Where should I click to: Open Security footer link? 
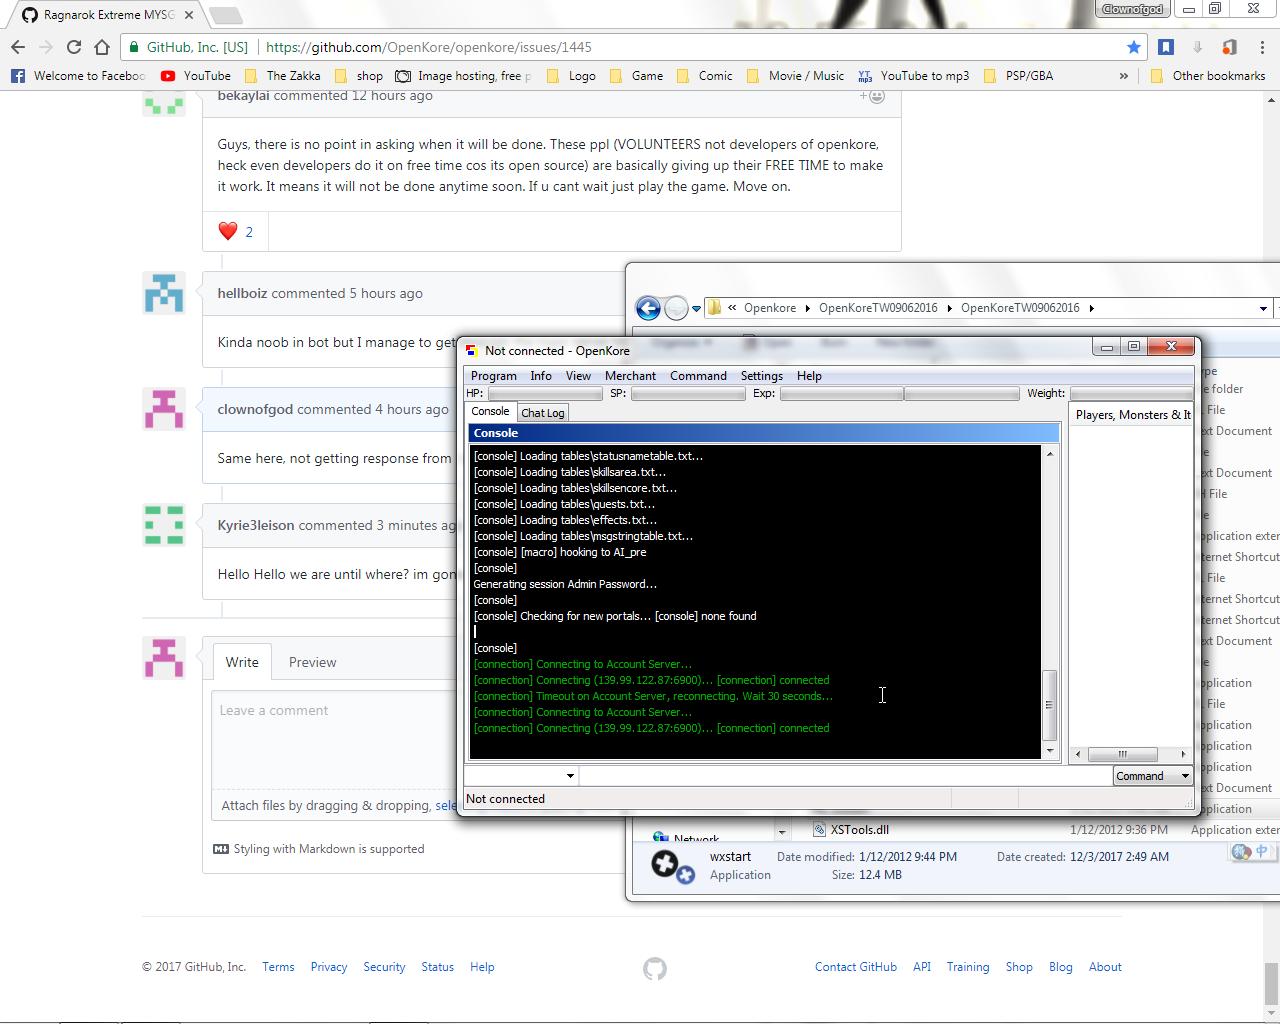point(384,967)
